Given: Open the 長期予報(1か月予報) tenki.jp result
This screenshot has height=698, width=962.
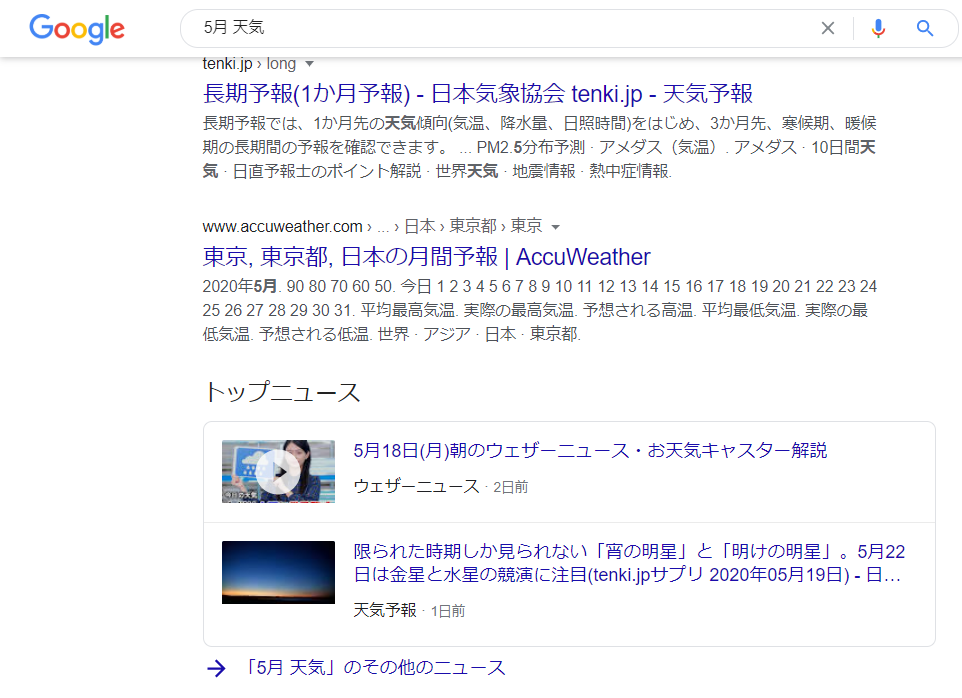Looking at the screenshot, I should coord(477,94).
